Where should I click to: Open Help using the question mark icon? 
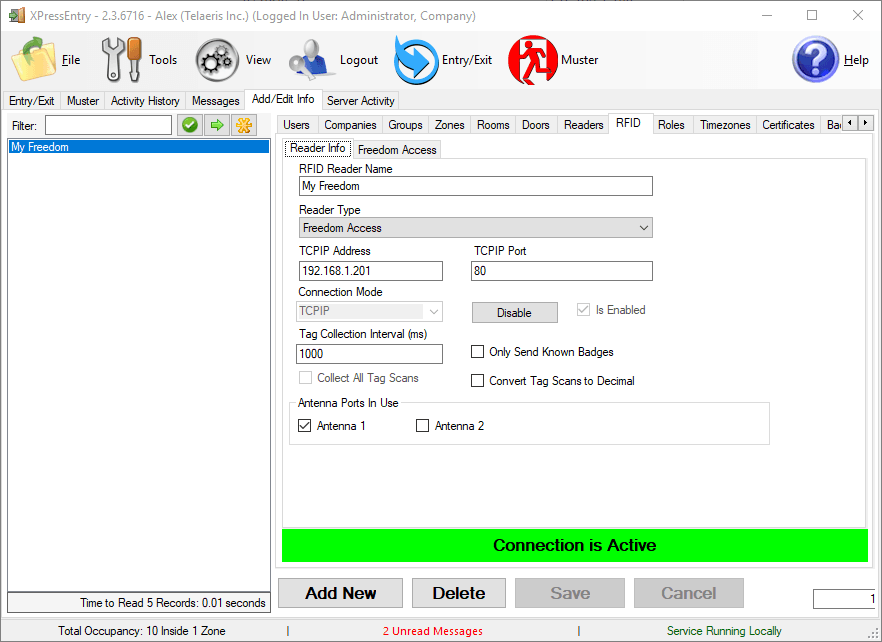815,58
